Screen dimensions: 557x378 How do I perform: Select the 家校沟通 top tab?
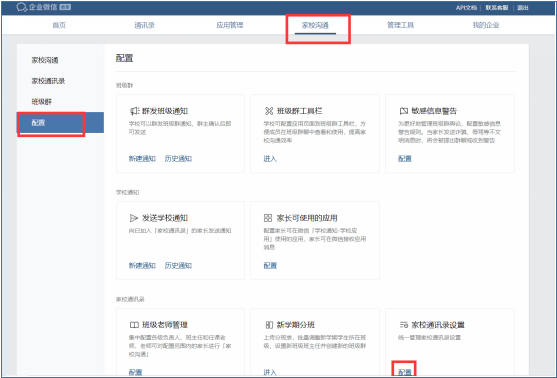315,25
